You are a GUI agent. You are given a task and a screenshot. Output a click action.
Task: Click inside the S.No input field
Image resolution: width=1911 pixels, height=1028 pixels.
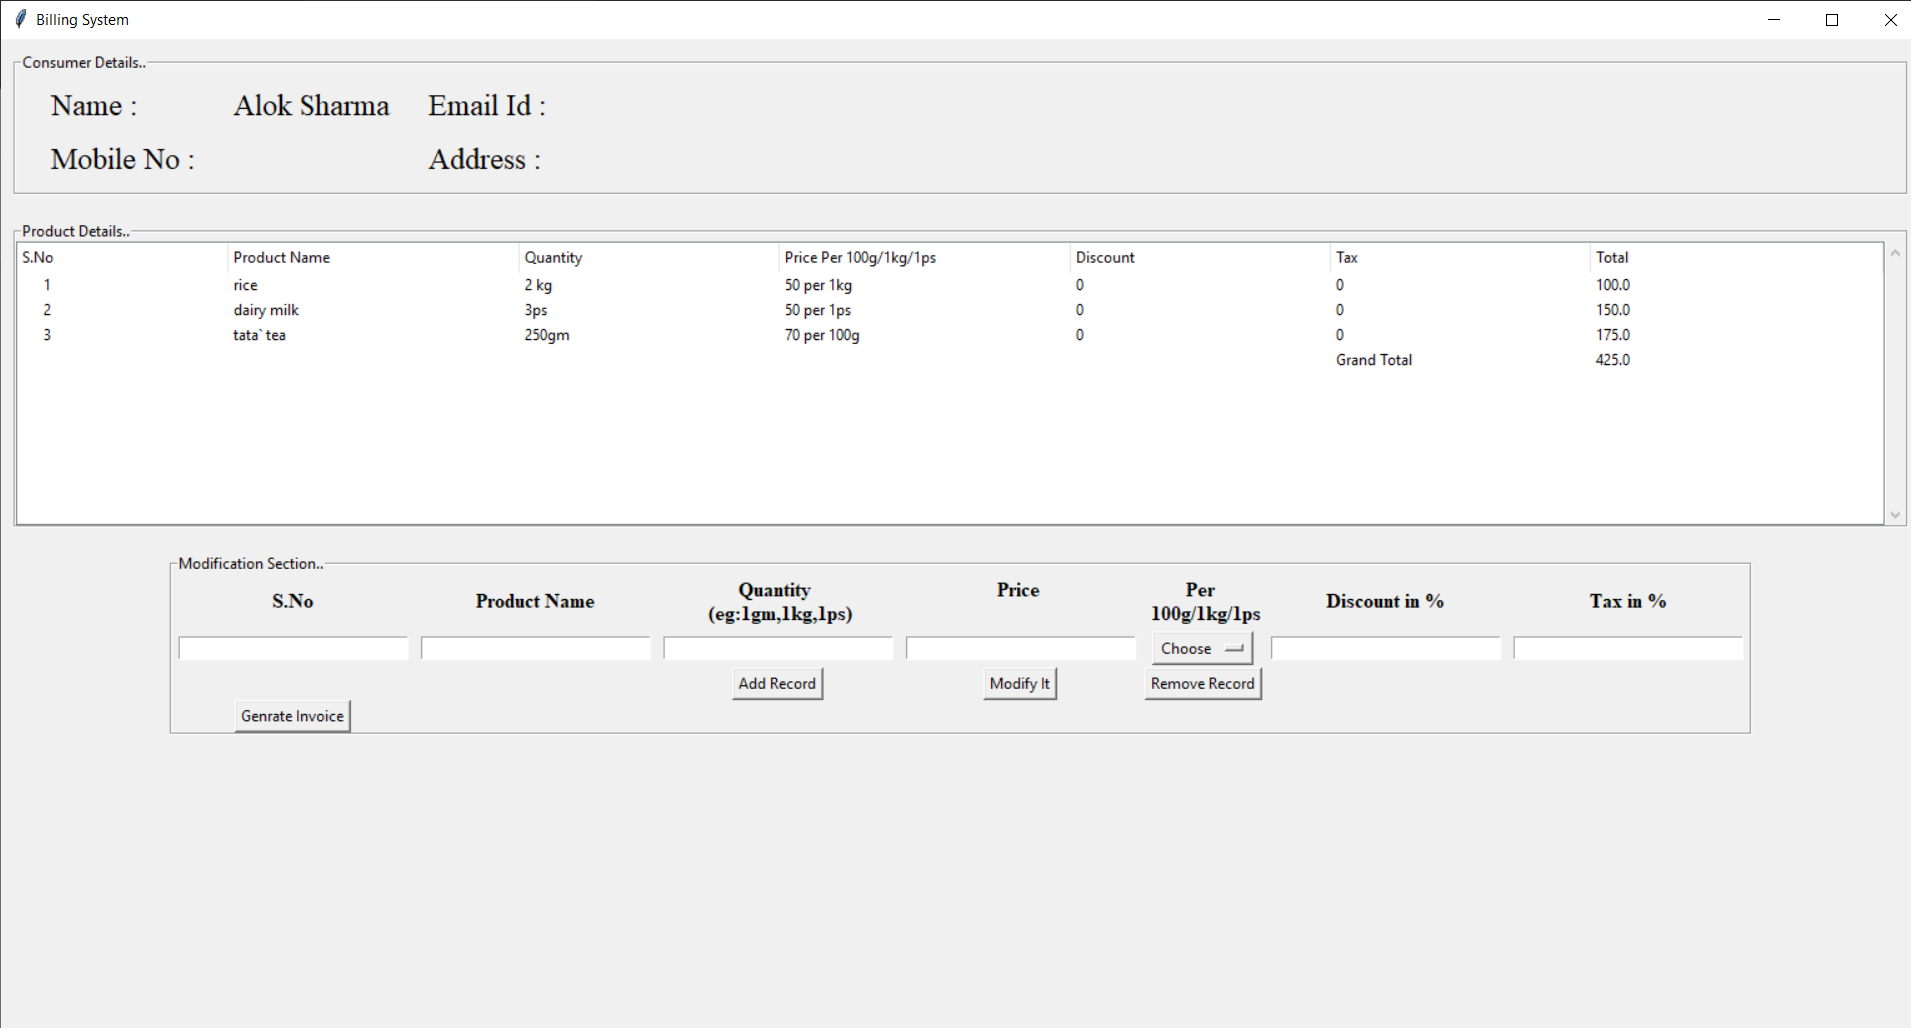(x=292, y=647)
